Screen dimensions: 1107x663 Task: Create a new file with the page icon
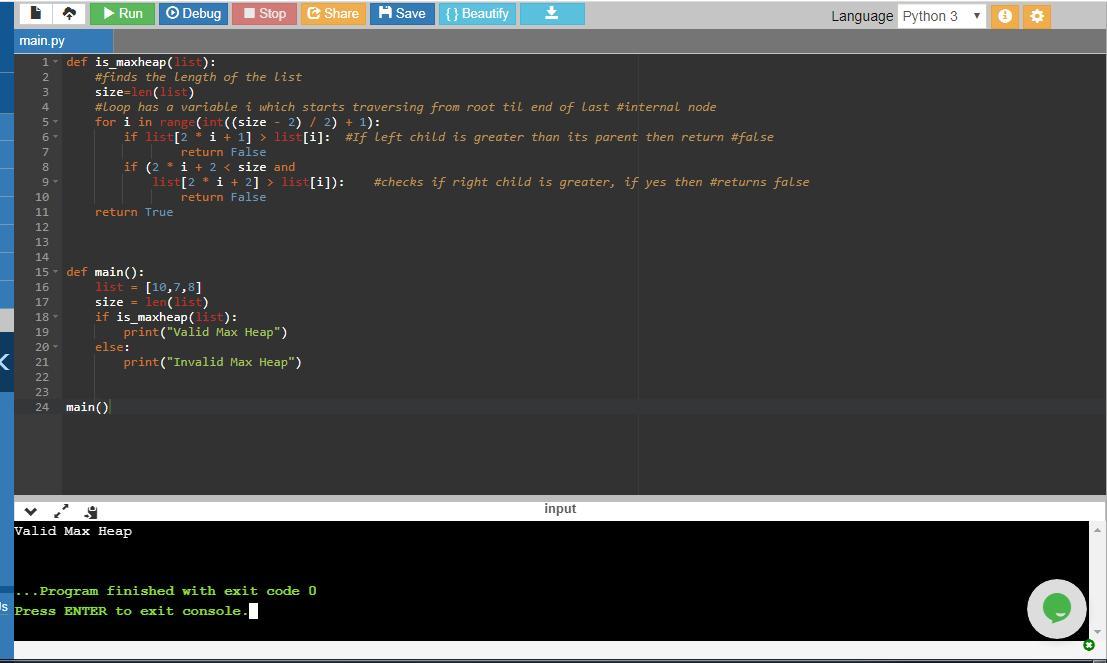(36, 14)
